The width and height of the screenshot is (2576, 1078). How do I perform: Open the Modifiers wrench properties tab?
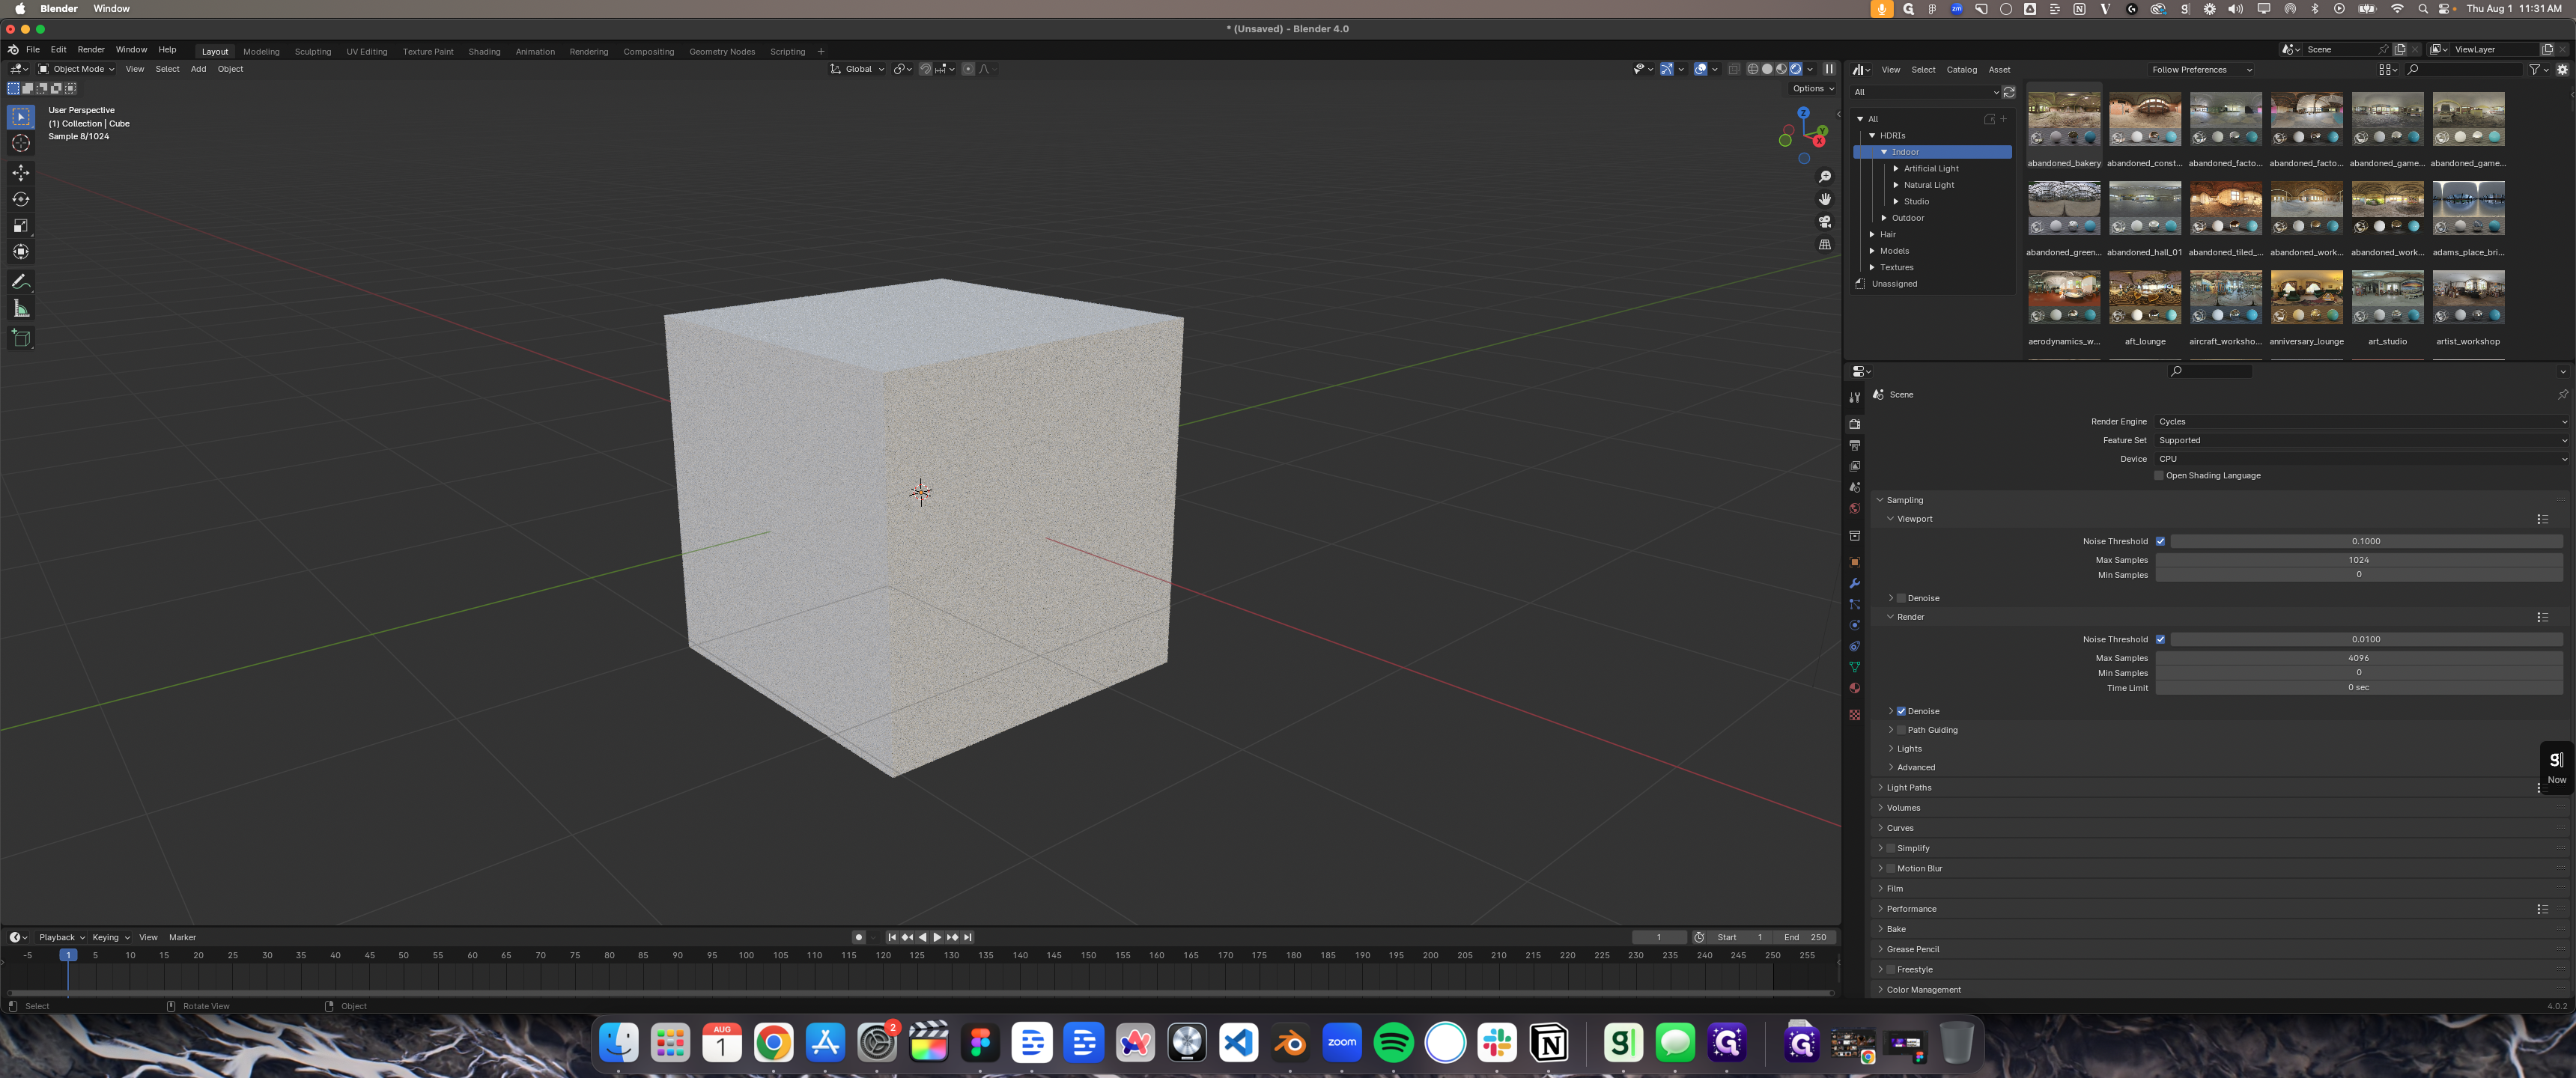pyautogui.click(x=1855, y=583)
